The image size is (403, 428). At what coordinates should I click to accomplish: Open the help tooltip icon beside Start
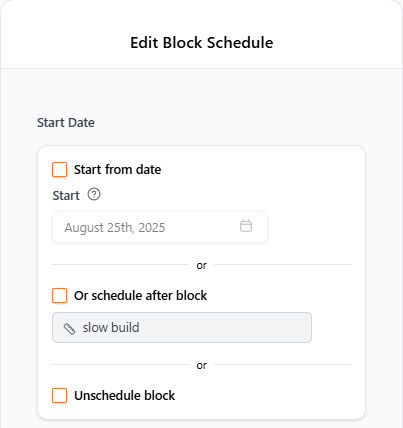pos(94,194)
